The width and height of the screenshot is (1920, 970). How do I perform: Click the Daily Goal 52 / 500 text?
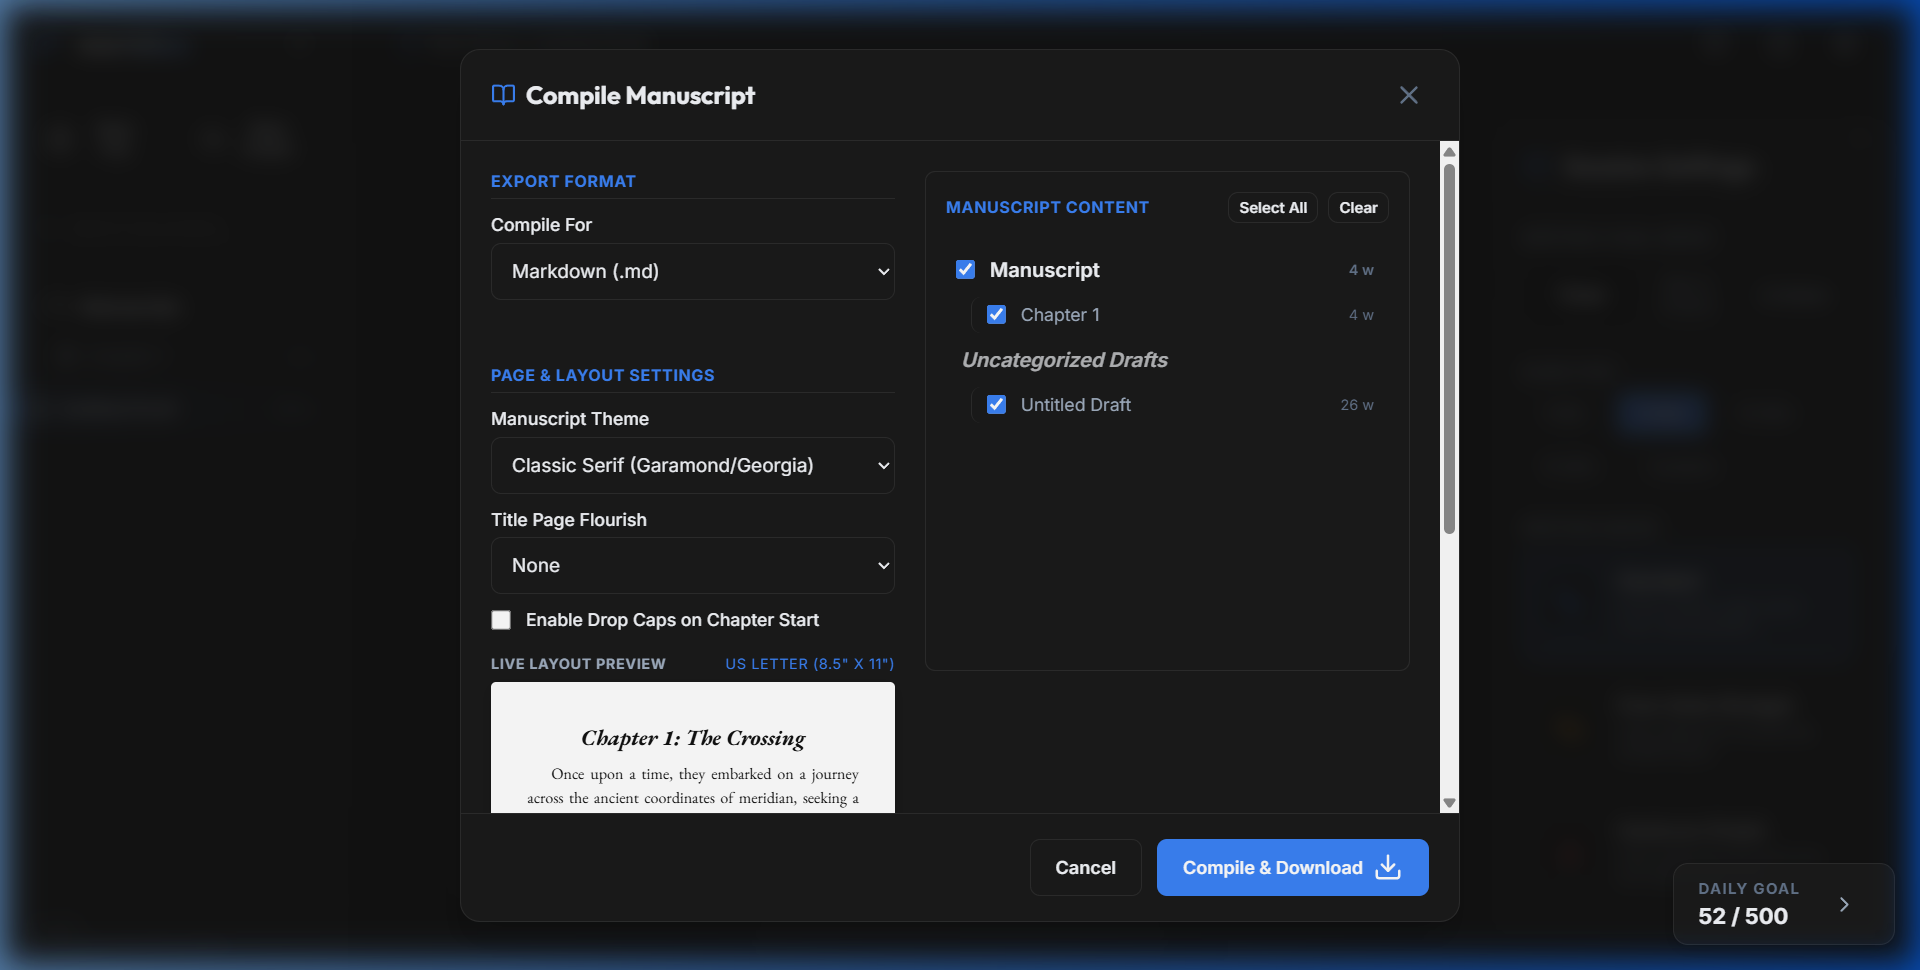tap(1742, 916)
